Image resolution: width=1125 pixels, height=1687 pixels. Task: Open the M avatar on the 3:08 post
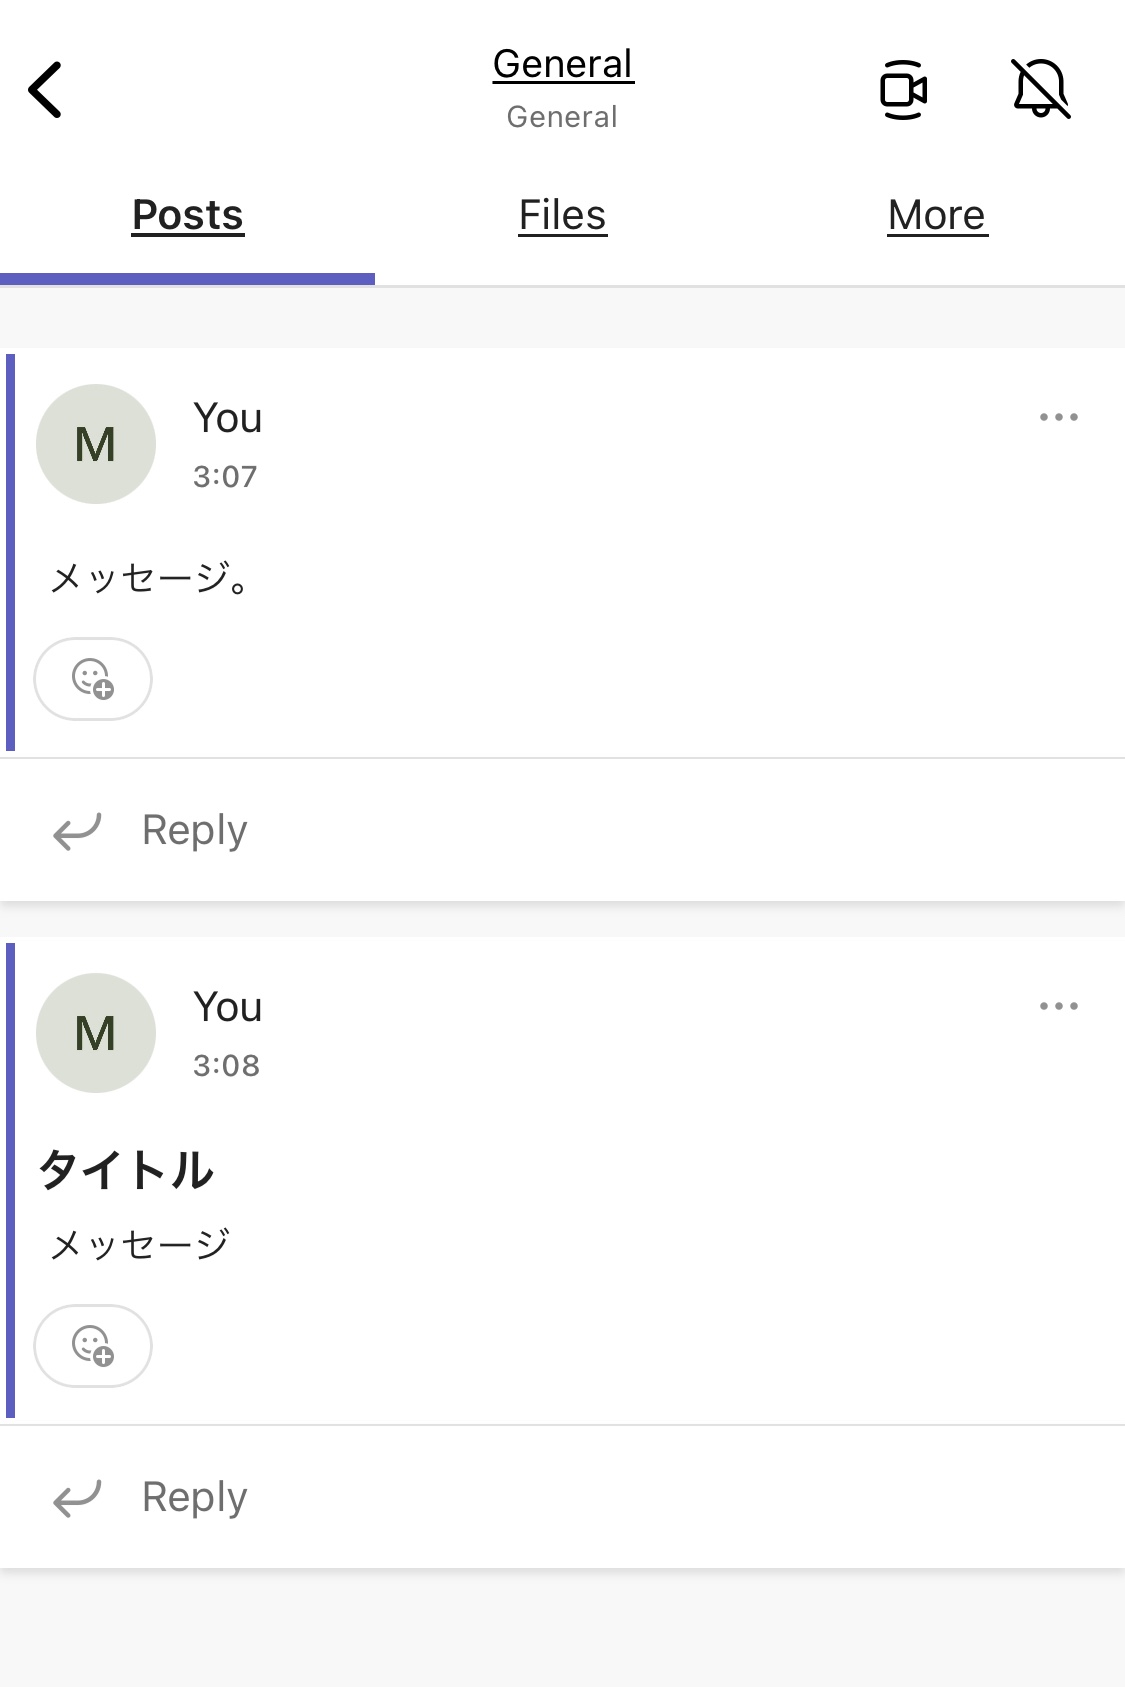point(96,1033)
